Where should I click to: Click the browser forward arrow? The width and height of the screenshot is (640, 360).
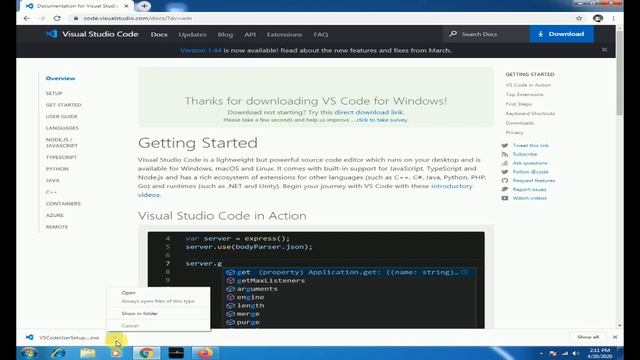(x=42, y=18)
